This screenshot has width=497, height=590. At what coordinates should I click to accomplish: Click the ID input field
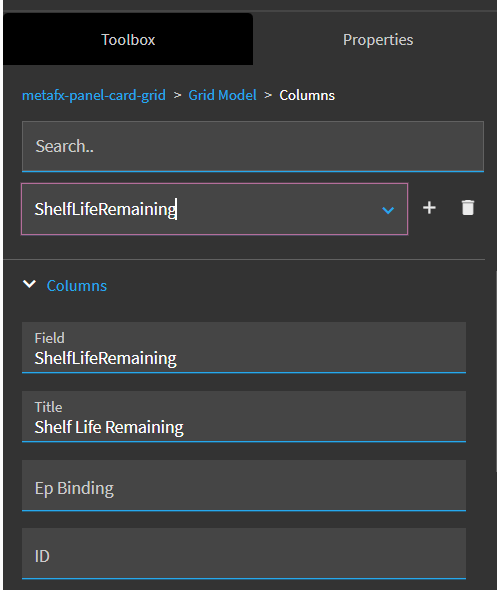pyautogui.click(x=244, y=554)
